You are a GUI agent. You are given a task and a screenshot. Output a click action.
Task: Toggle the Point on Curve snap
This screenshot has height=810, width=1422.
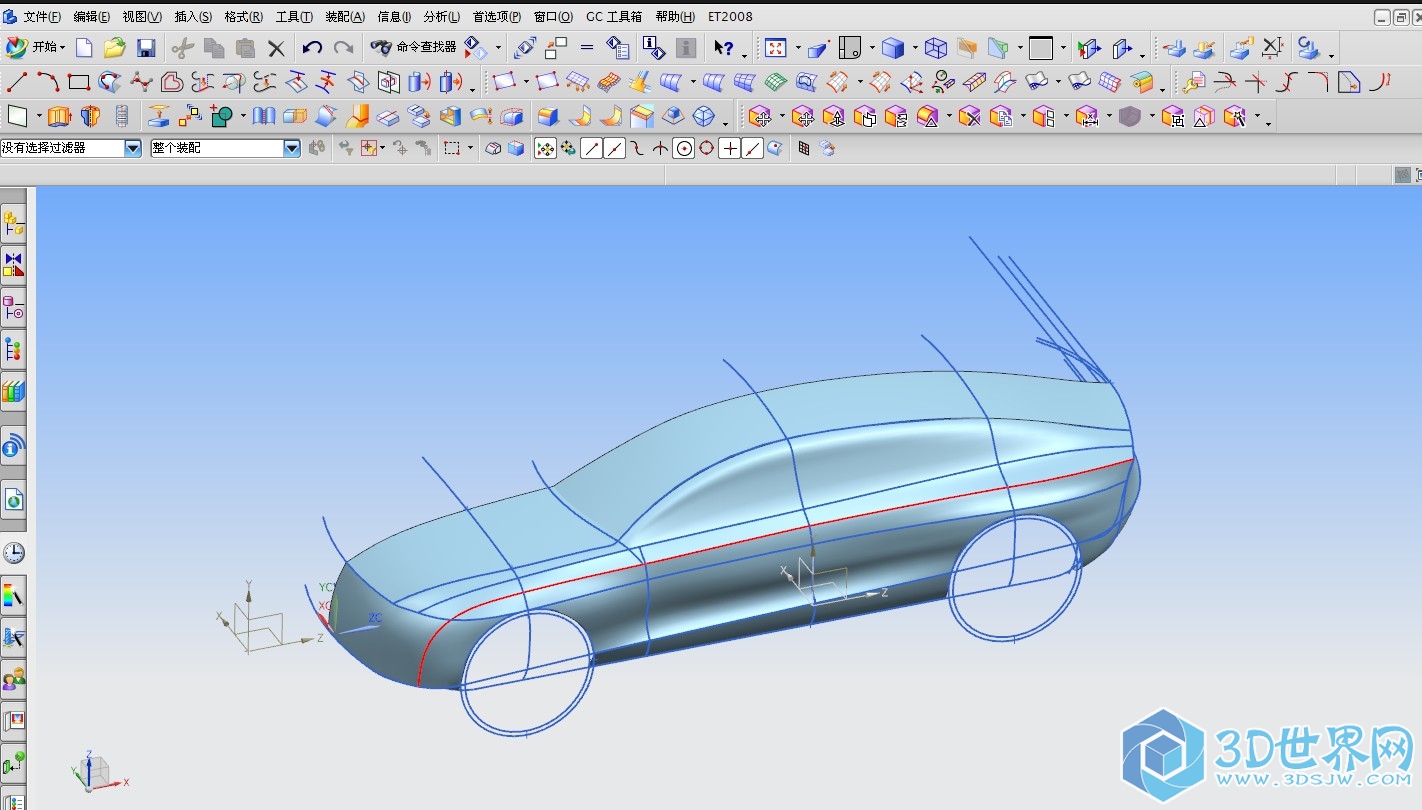tap(753, 149)
